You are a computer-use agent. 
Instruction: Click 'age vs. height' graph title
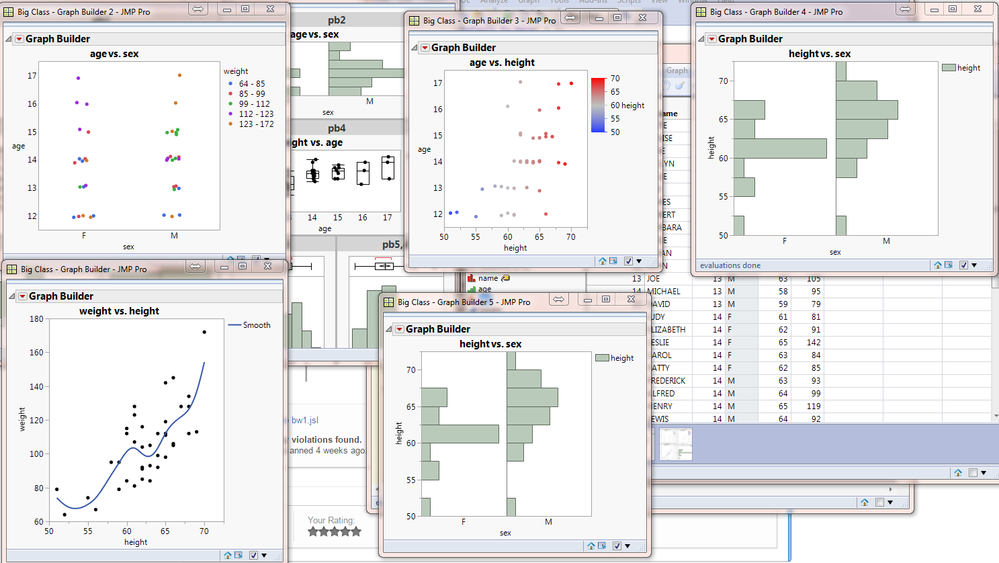point(502,62)
